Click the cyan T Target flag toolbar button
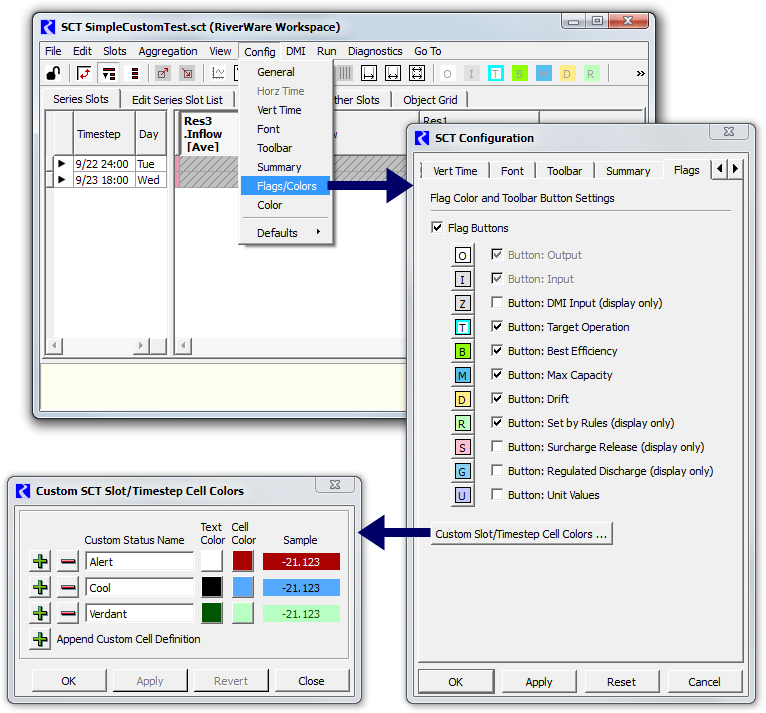The height and width of the screenshot is (713, 766). 495,74
